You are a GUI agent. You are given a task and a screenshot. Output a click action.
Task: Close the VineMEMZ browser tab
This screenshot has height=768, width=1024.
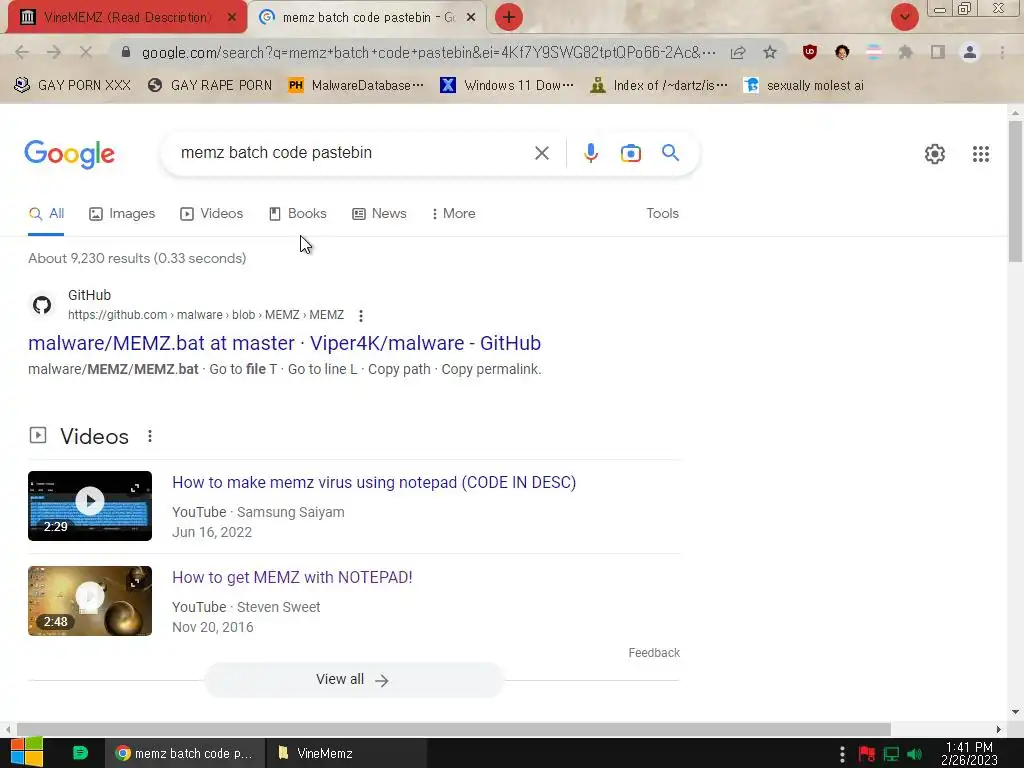[232, 18]
